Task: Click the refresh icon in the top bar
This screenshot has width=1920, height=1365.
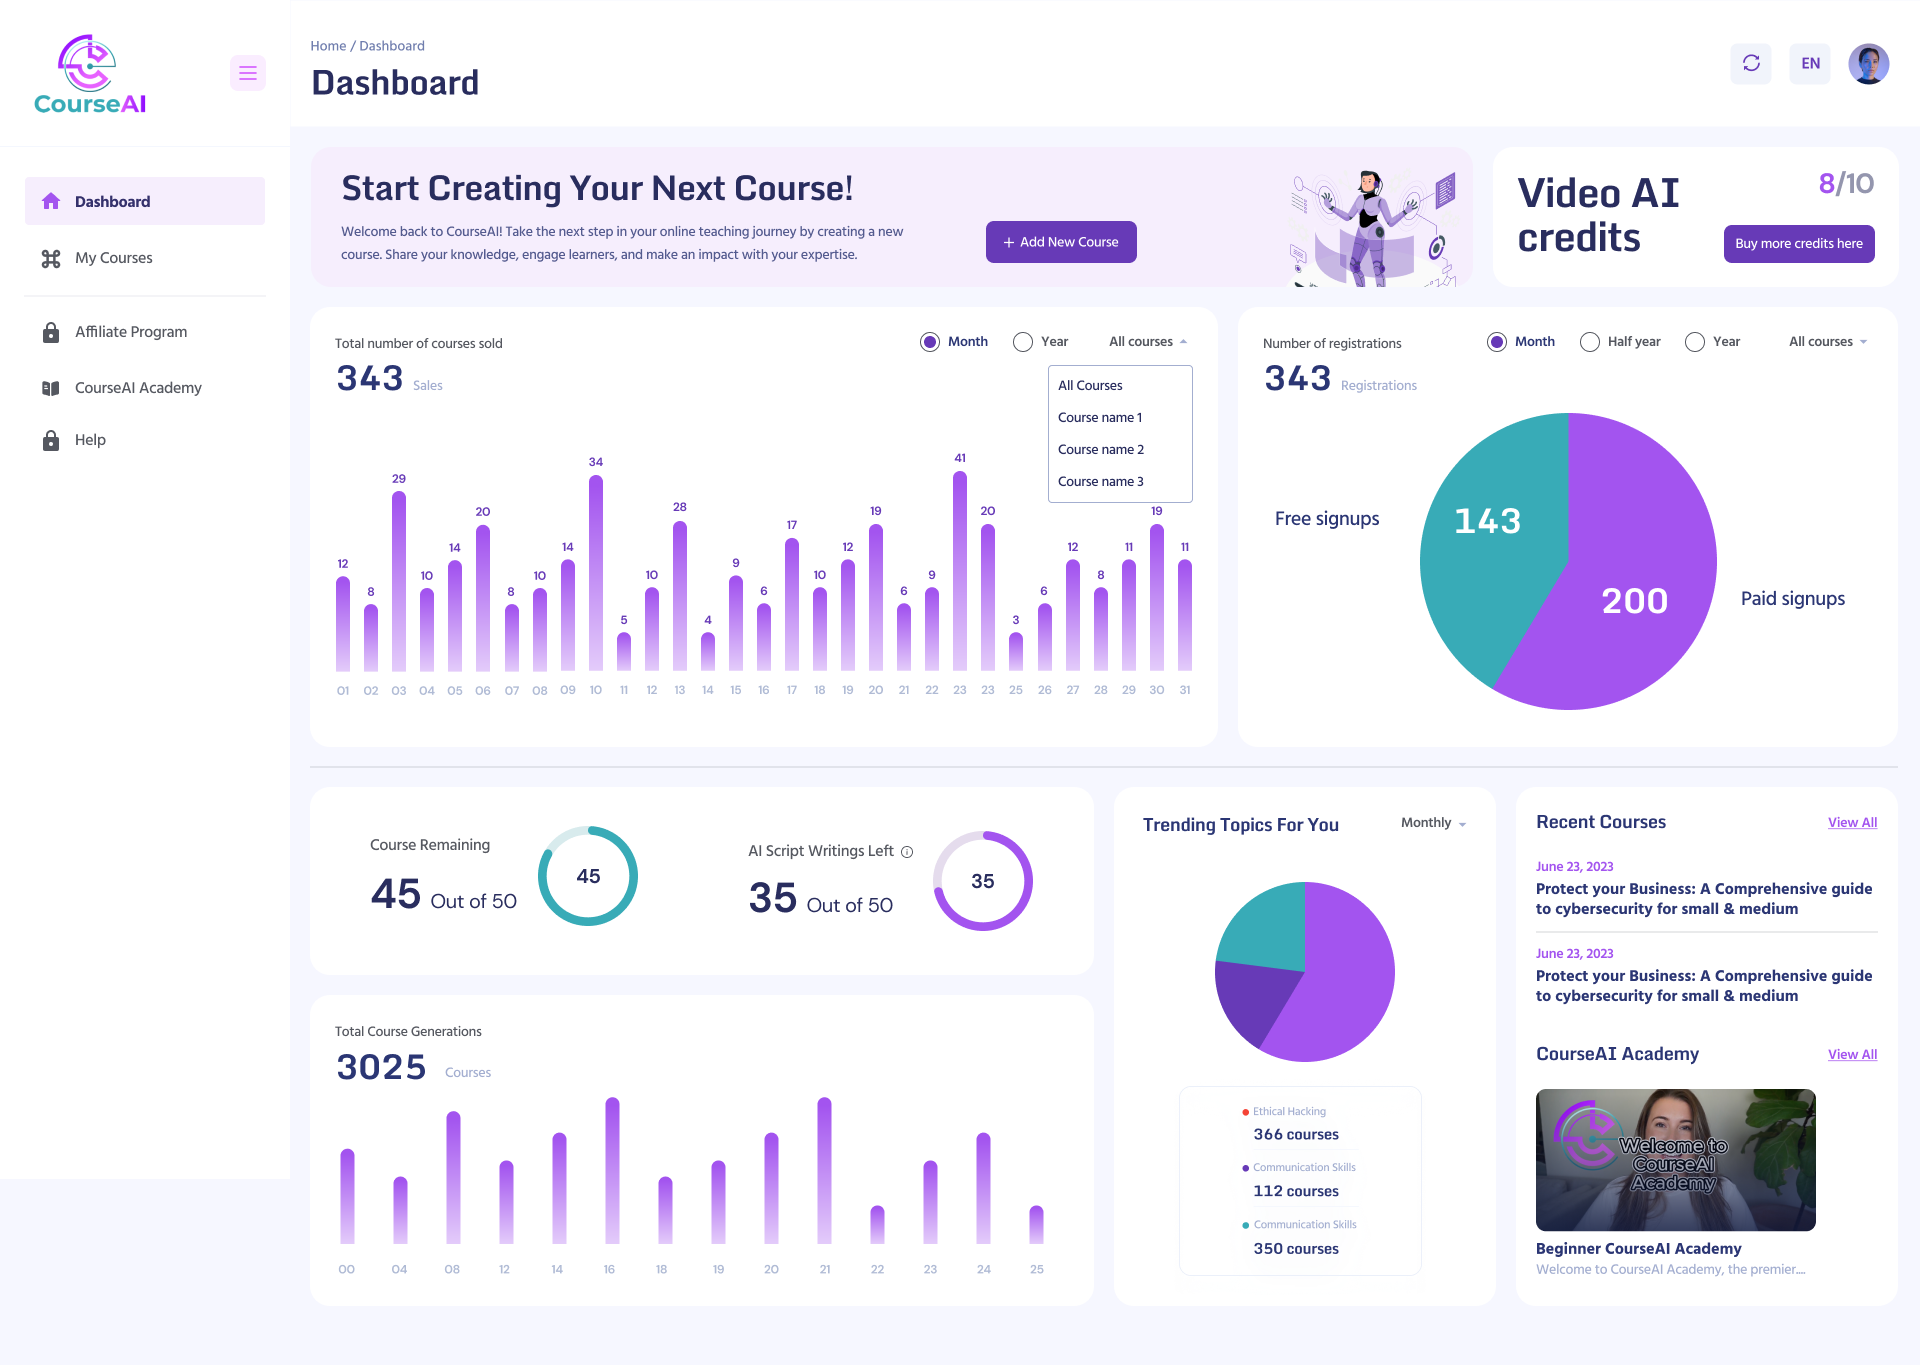Action: 1751,63
